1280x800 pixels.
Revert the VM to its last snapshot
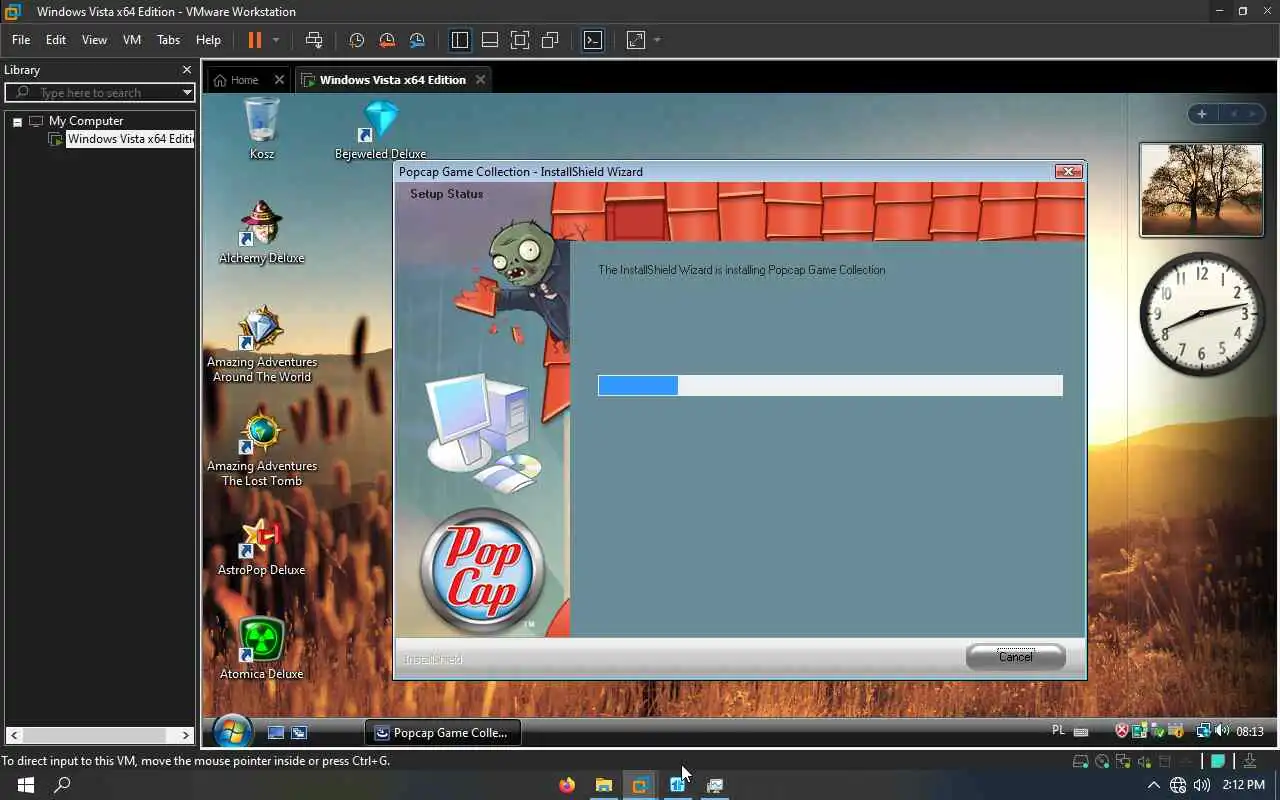(387, 40)
